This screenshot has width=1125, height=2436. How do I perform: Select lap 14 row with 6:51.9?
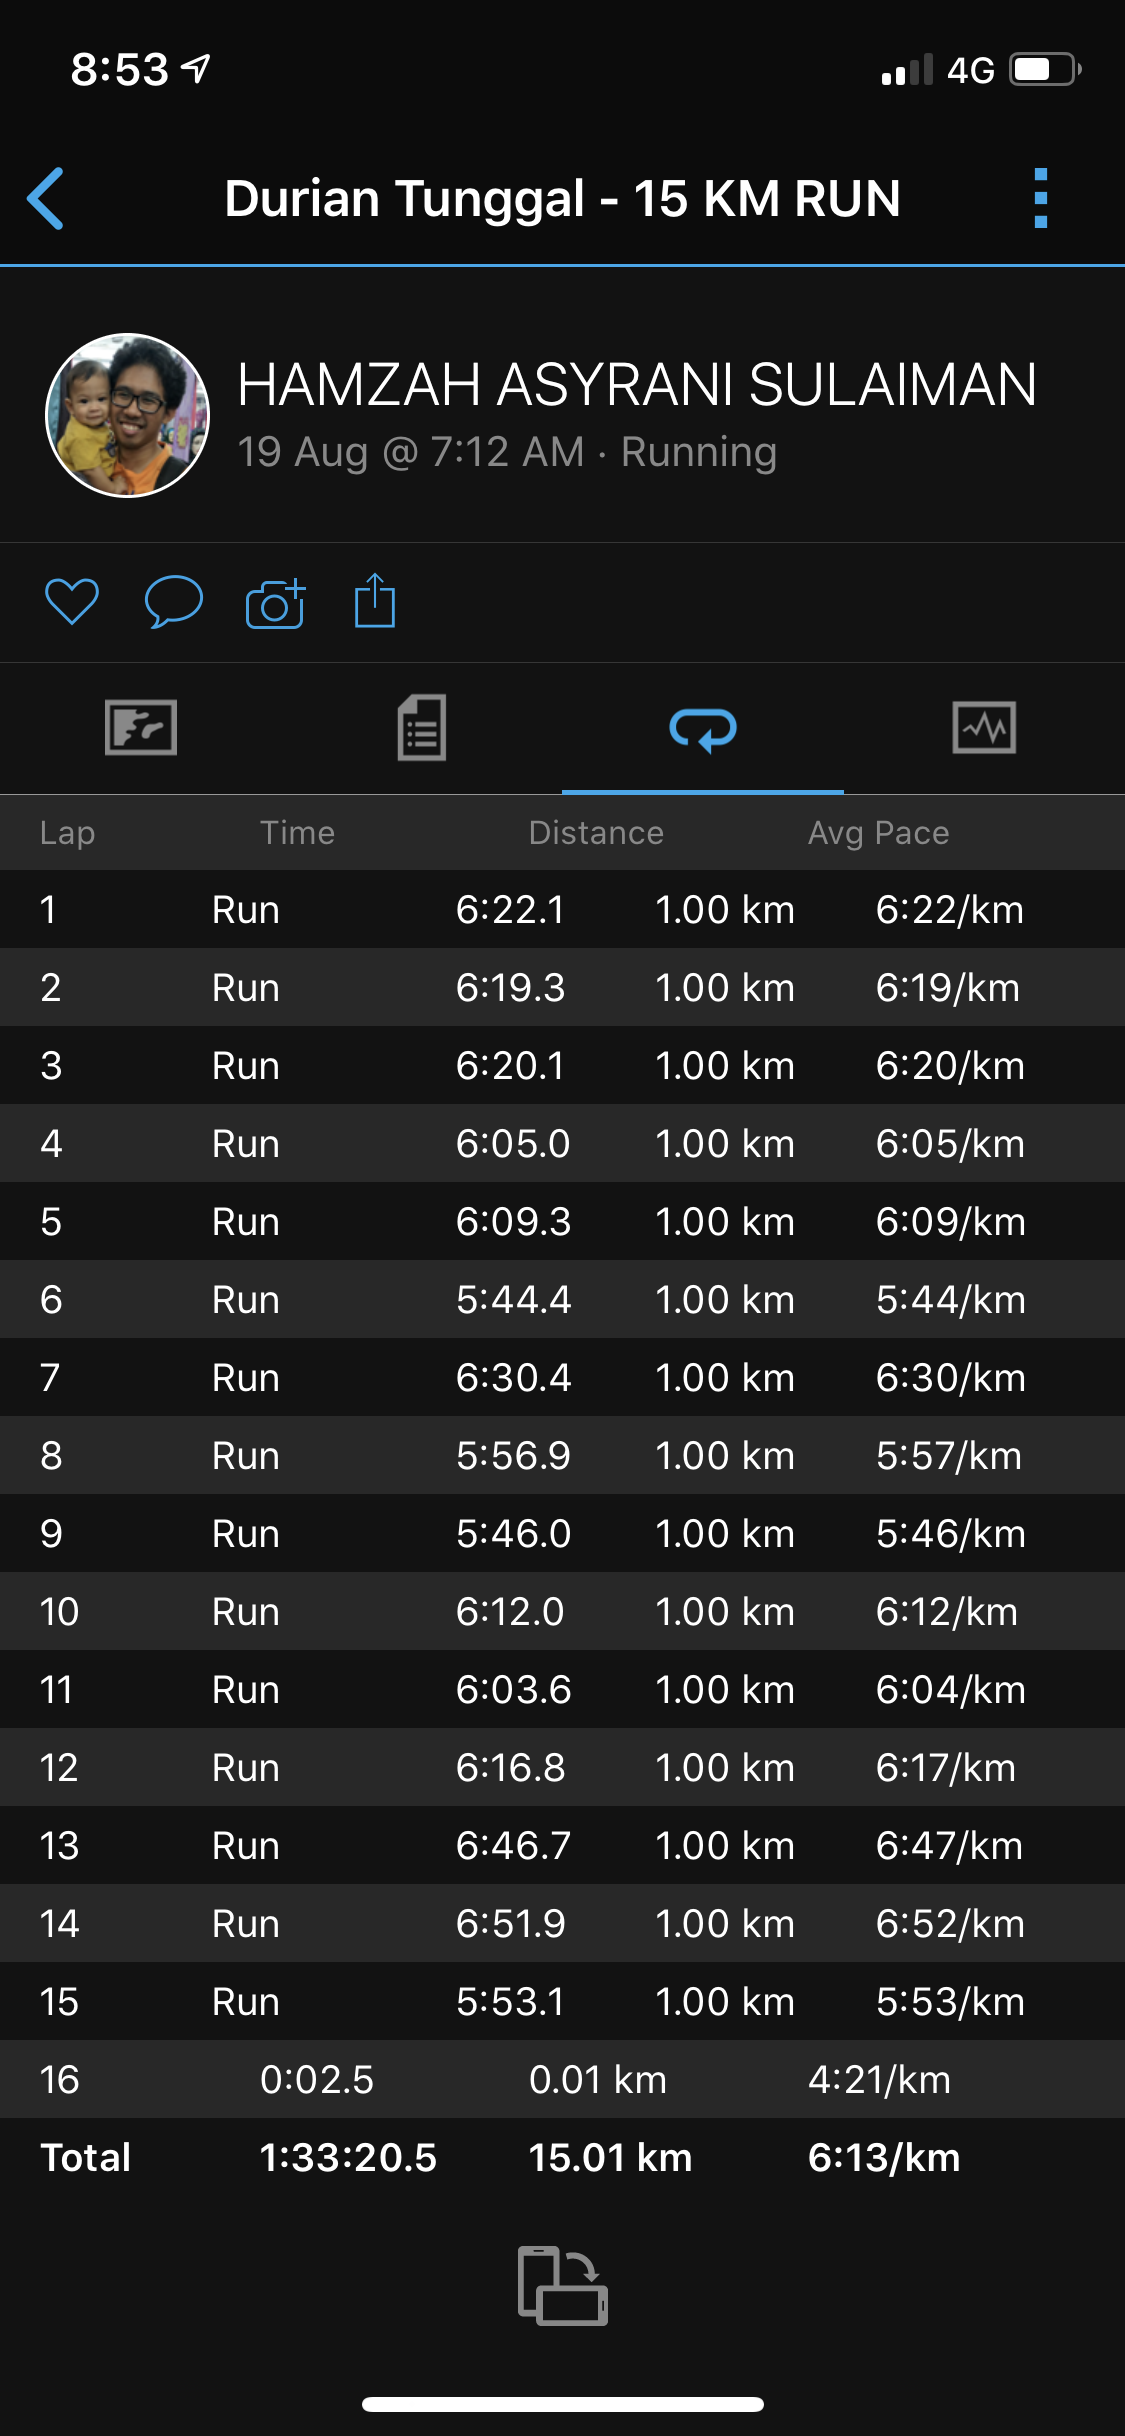tap(562, 1923)
